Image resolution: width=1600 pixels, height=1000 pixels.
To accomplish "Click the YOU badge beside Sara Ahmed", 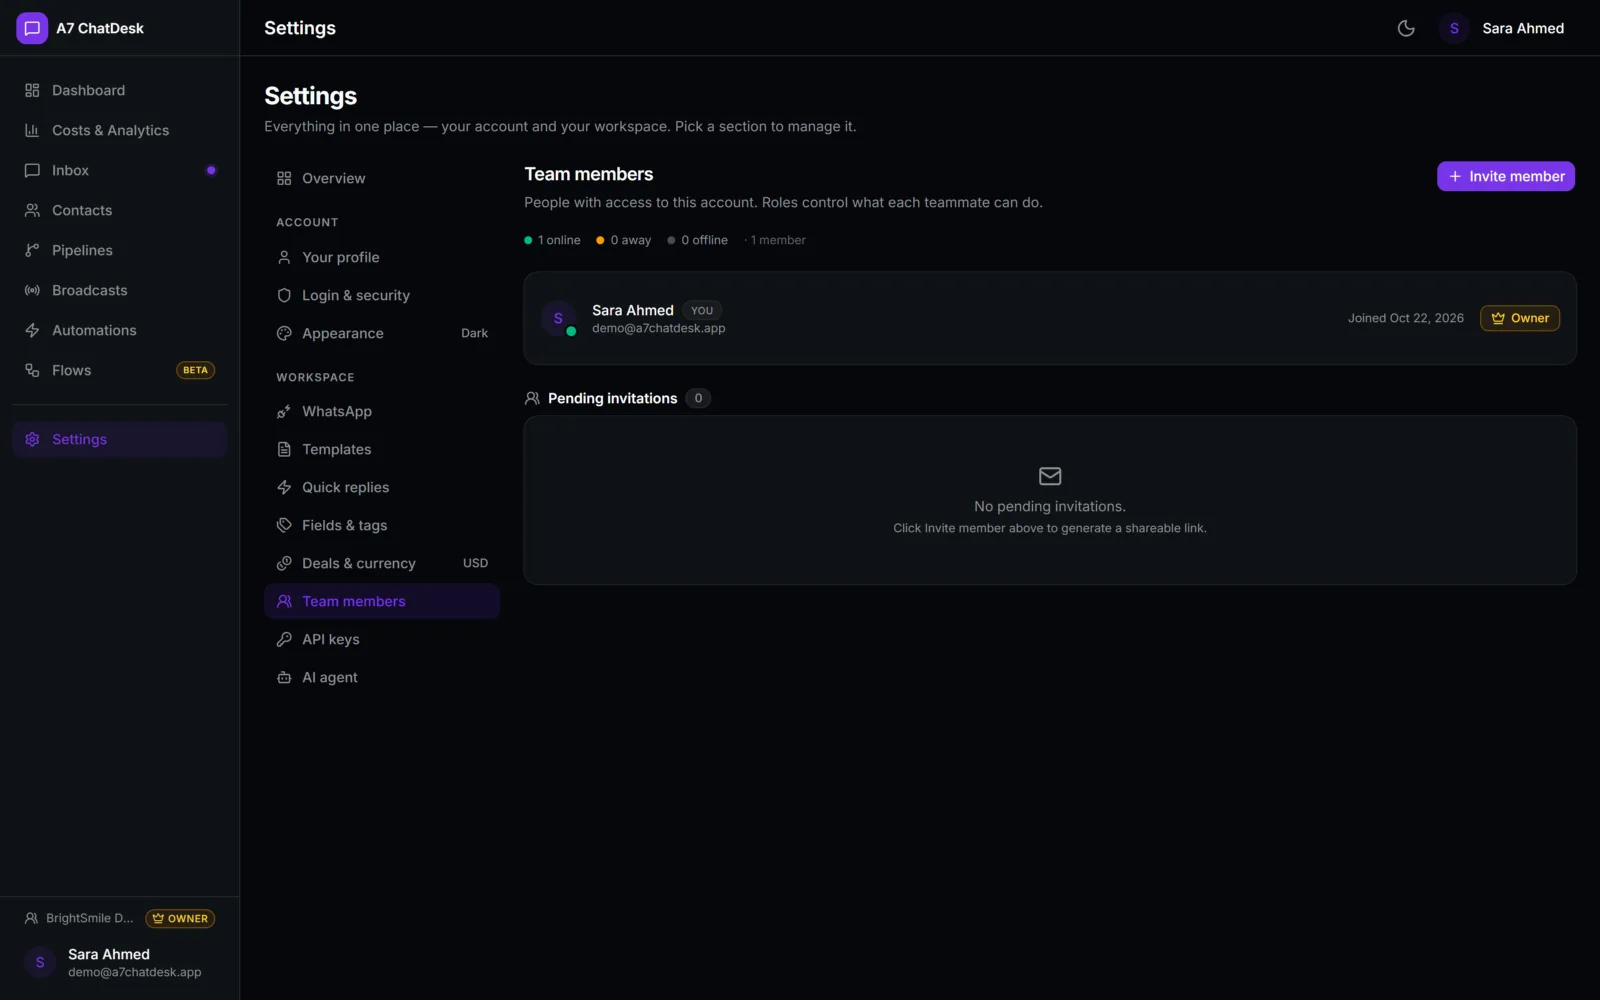I will [702, 310].
